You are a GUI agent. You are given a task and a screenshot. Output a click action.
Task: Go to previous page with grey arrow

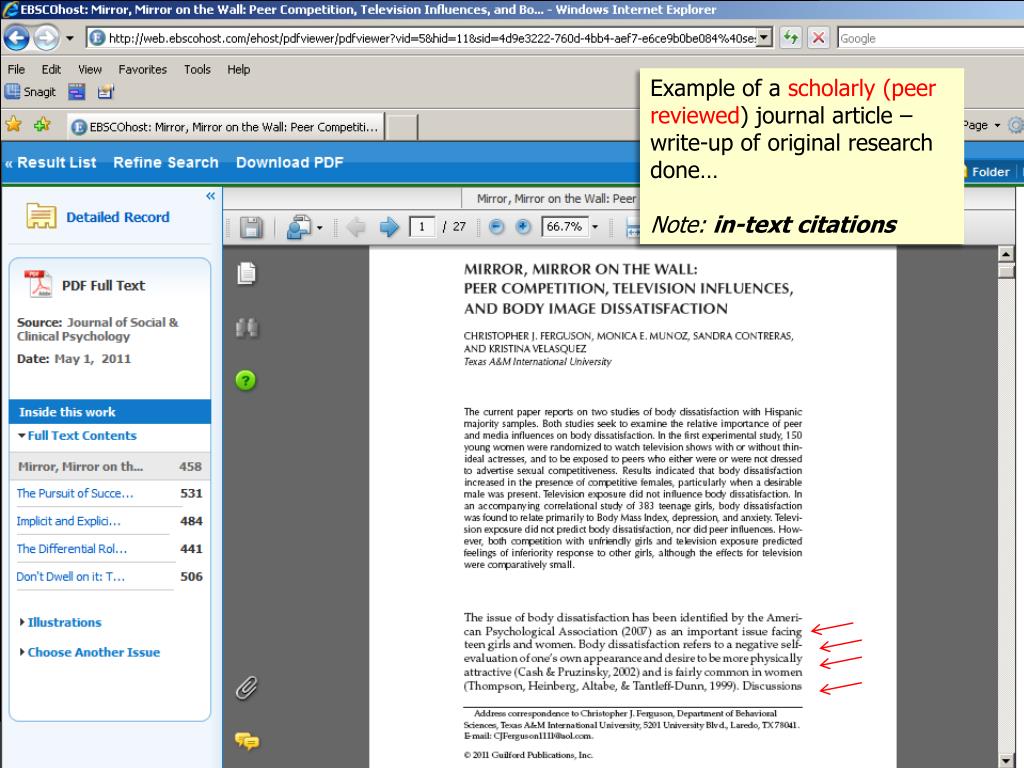356,227
